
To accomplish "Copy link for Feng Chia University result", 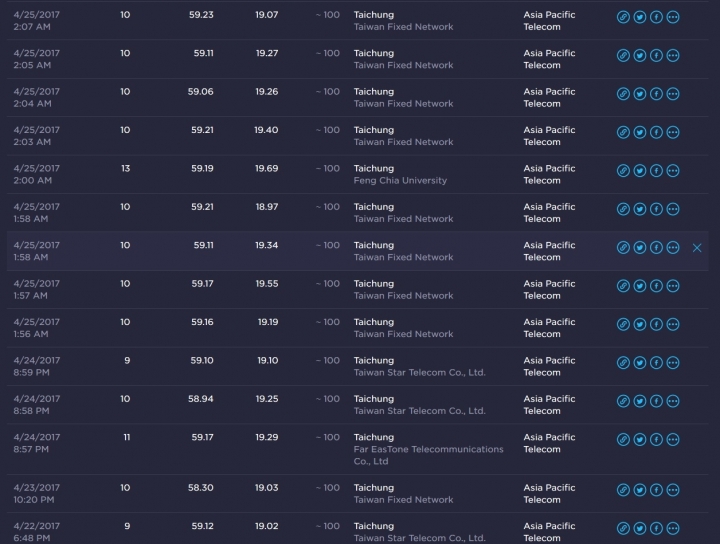I will tap(623, 170).
